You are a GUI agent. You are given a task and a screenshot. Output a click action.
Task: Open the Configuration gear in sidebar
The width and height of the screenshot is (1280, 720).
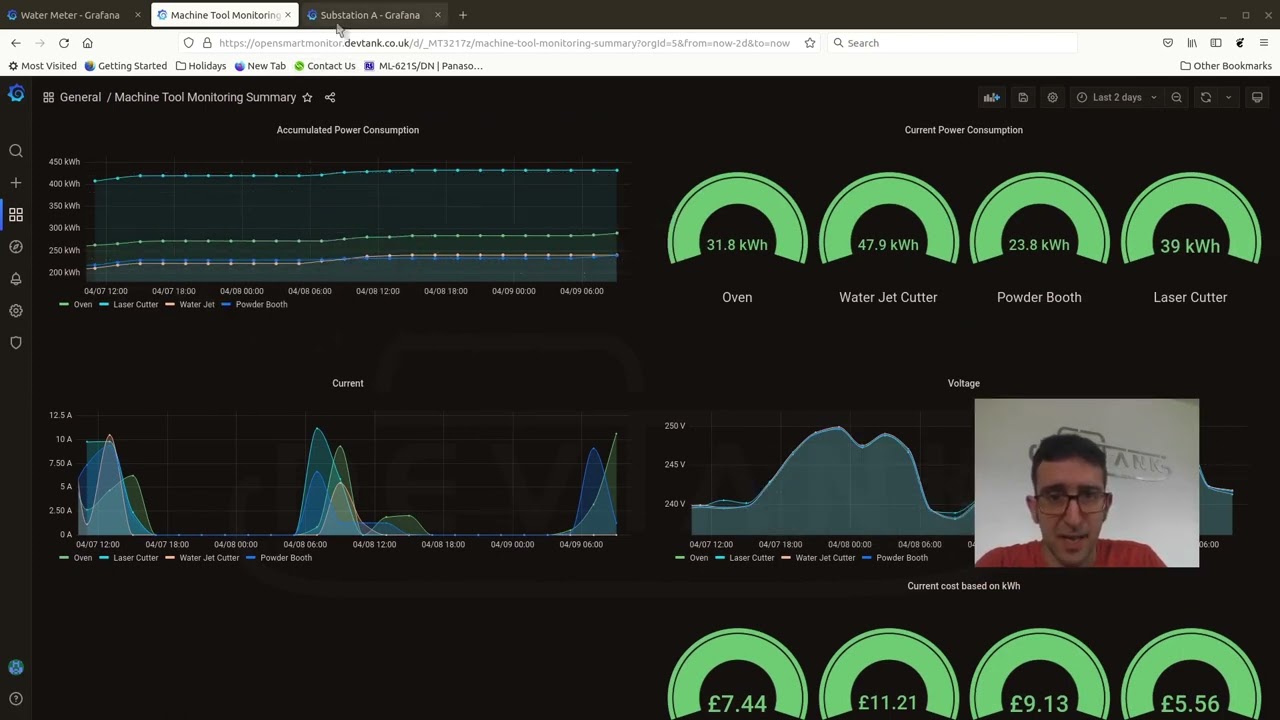pos(16,311)
